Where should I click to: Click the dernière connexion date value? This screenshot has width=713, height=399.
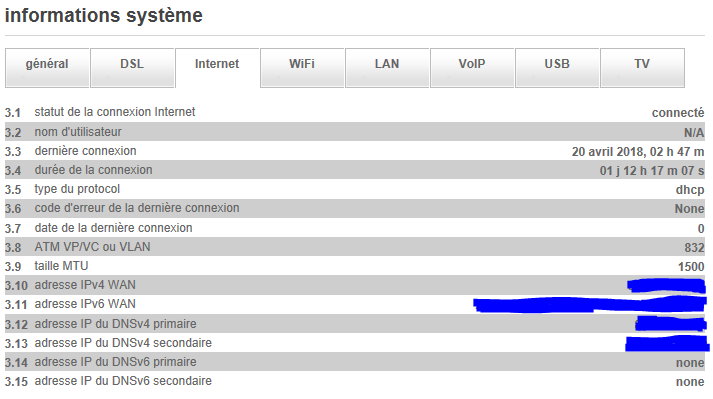[x=638, y=152]
